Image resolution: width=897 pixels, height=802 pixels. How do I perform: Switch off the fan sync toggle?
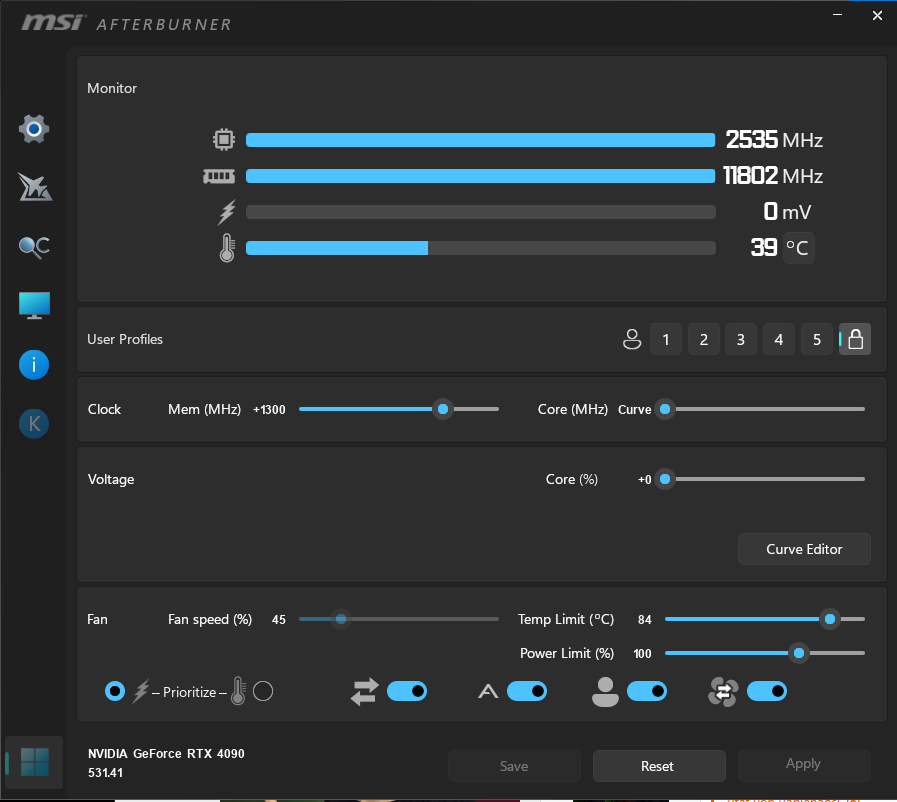767,691
